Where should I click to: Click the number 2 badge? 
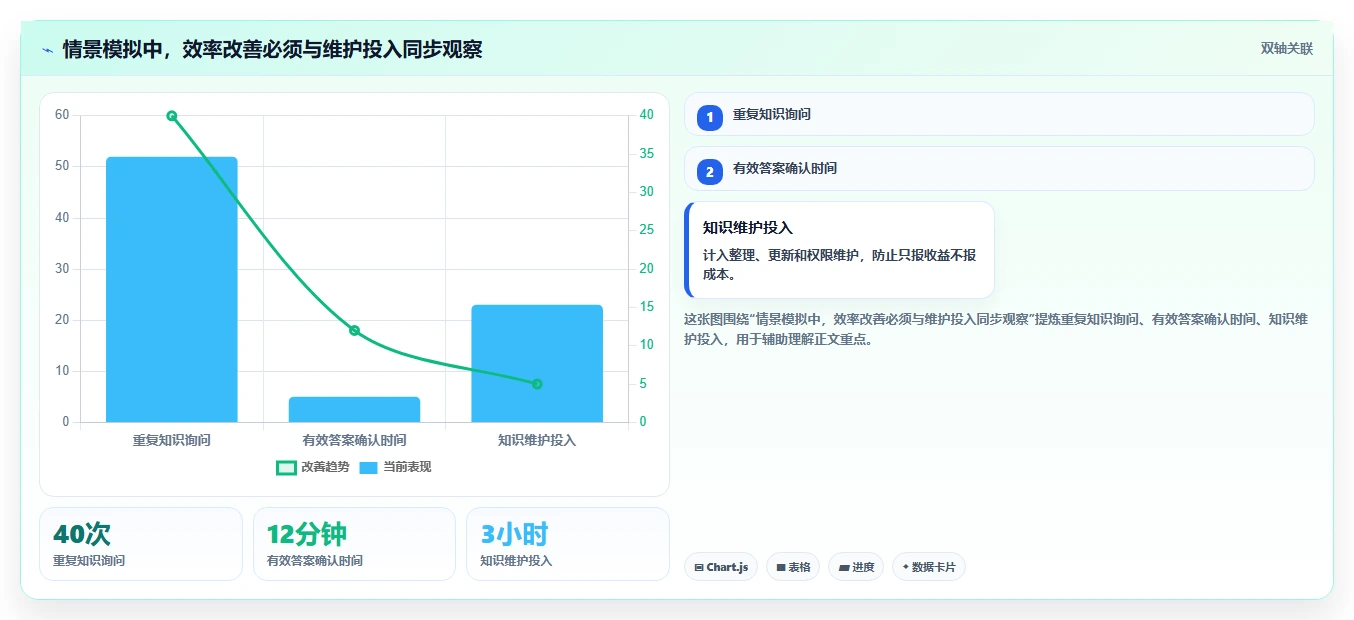[x=710, y=172]
